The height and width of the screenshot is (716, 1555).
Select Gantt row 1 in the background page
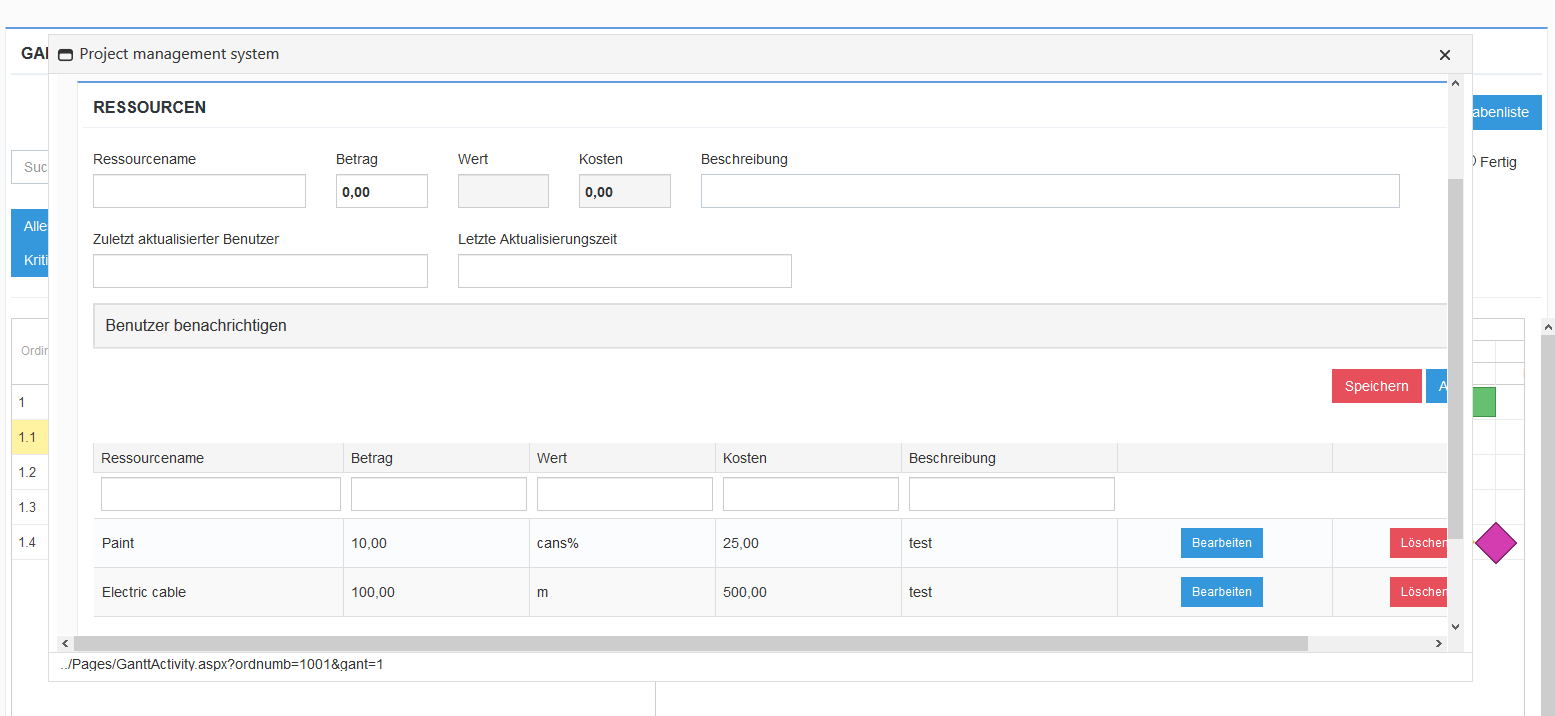pyautogui.click(x=30, y=402)
